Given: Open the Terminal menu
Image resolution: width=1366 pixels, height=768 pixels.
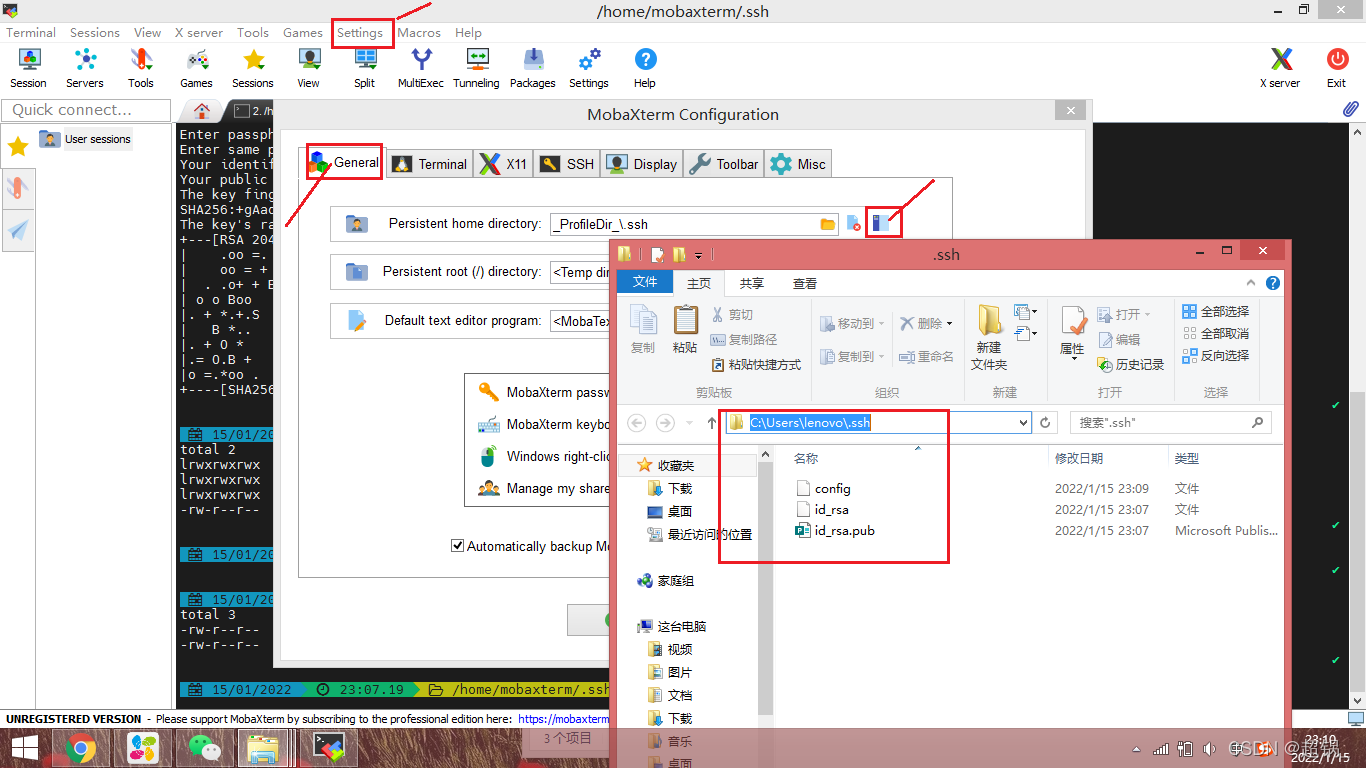Looking at the screenshot, I should (x=31, y=32).
